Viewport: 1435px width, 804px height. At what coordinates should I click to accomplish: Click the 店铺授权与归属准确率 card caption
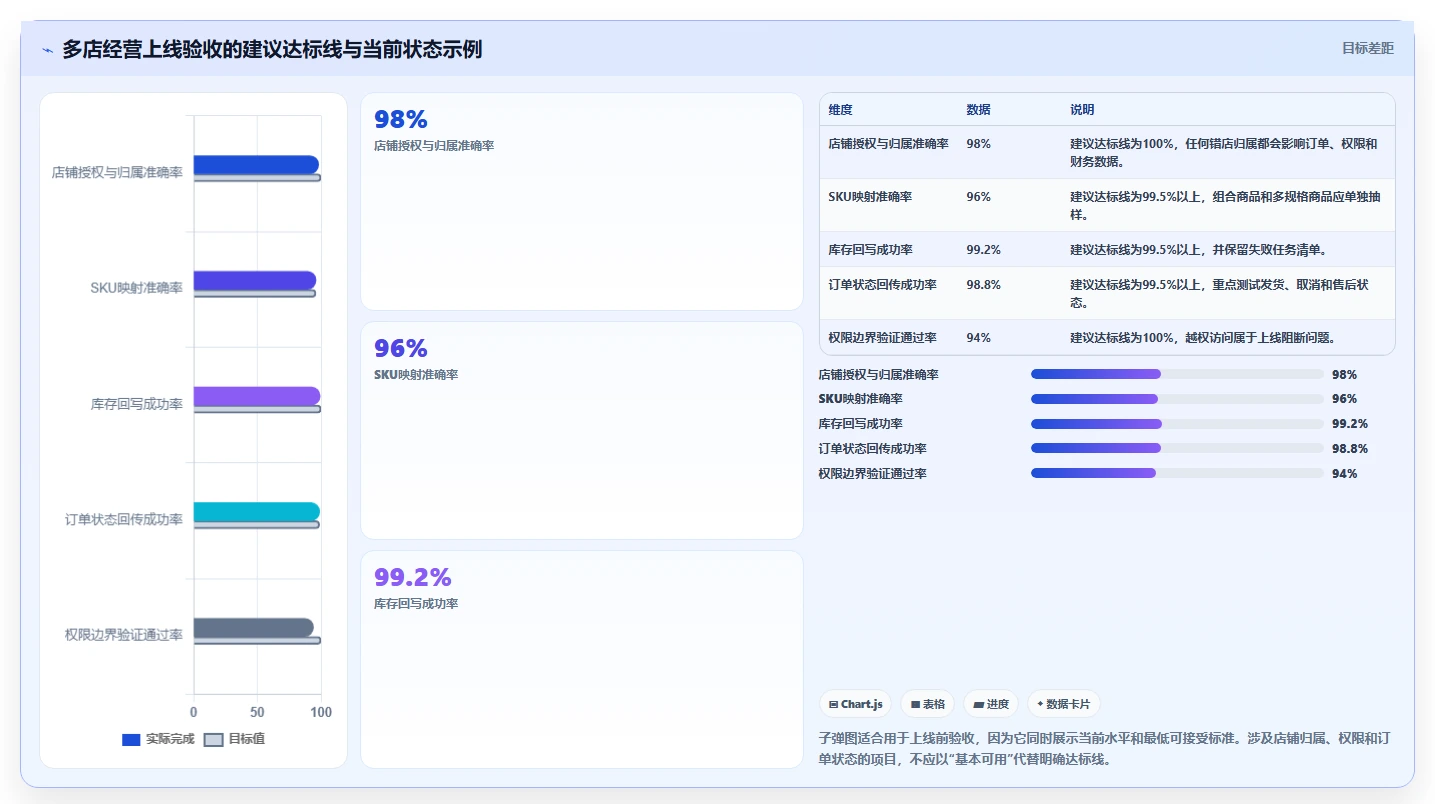tap(434, 145)
